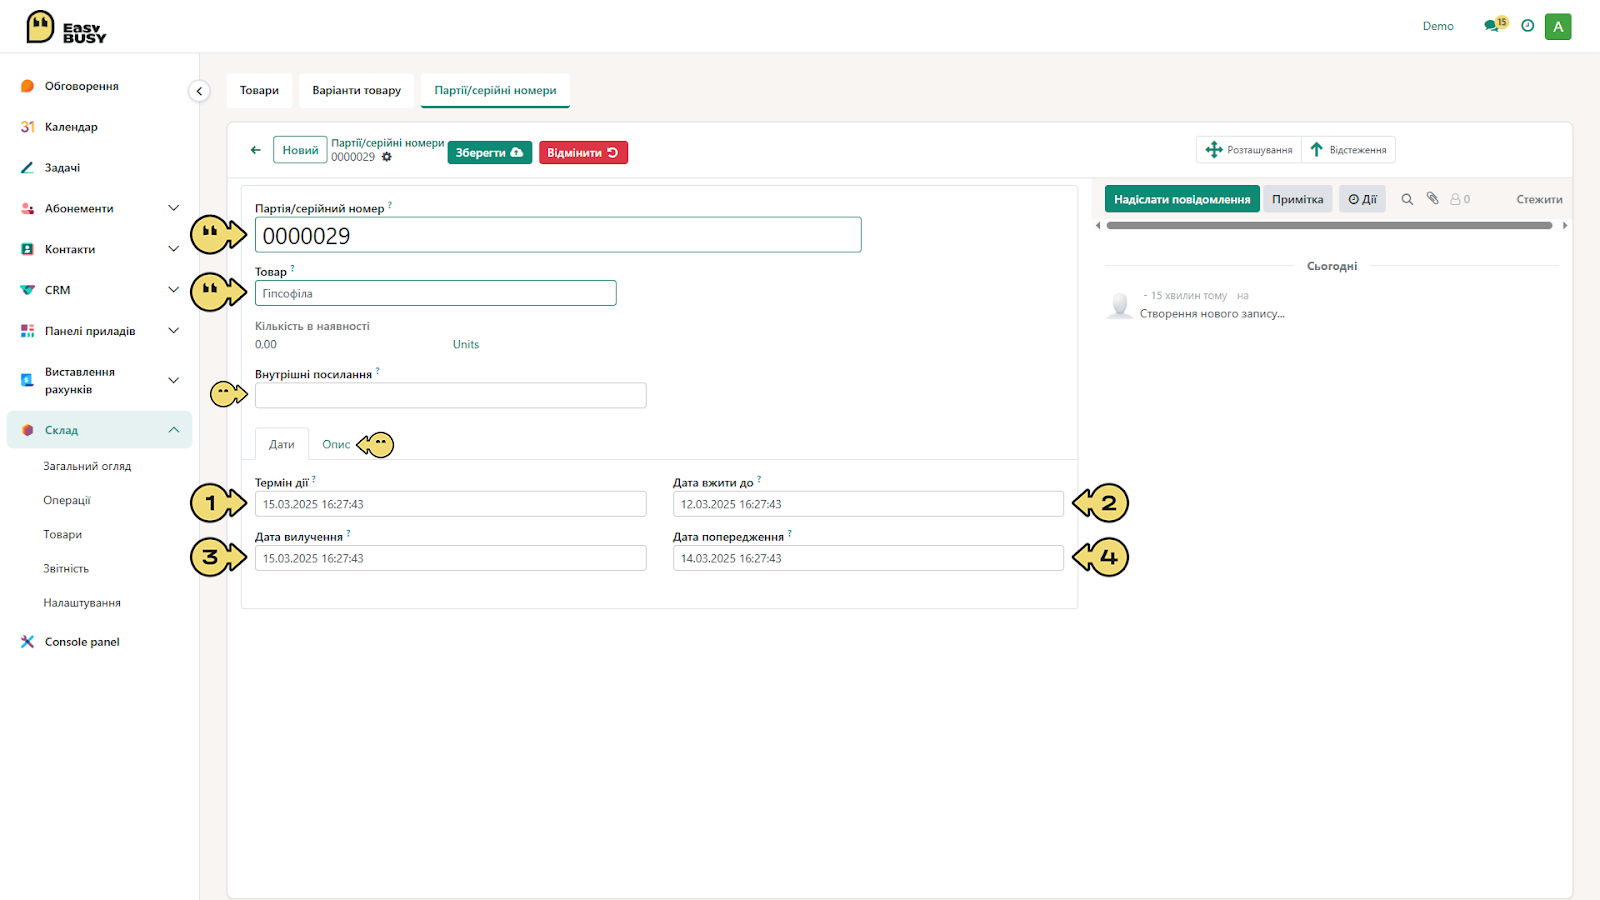Open the Дії actions dropdown
This screenshot has width=1600, height=900.
[x=1362, y=199]
